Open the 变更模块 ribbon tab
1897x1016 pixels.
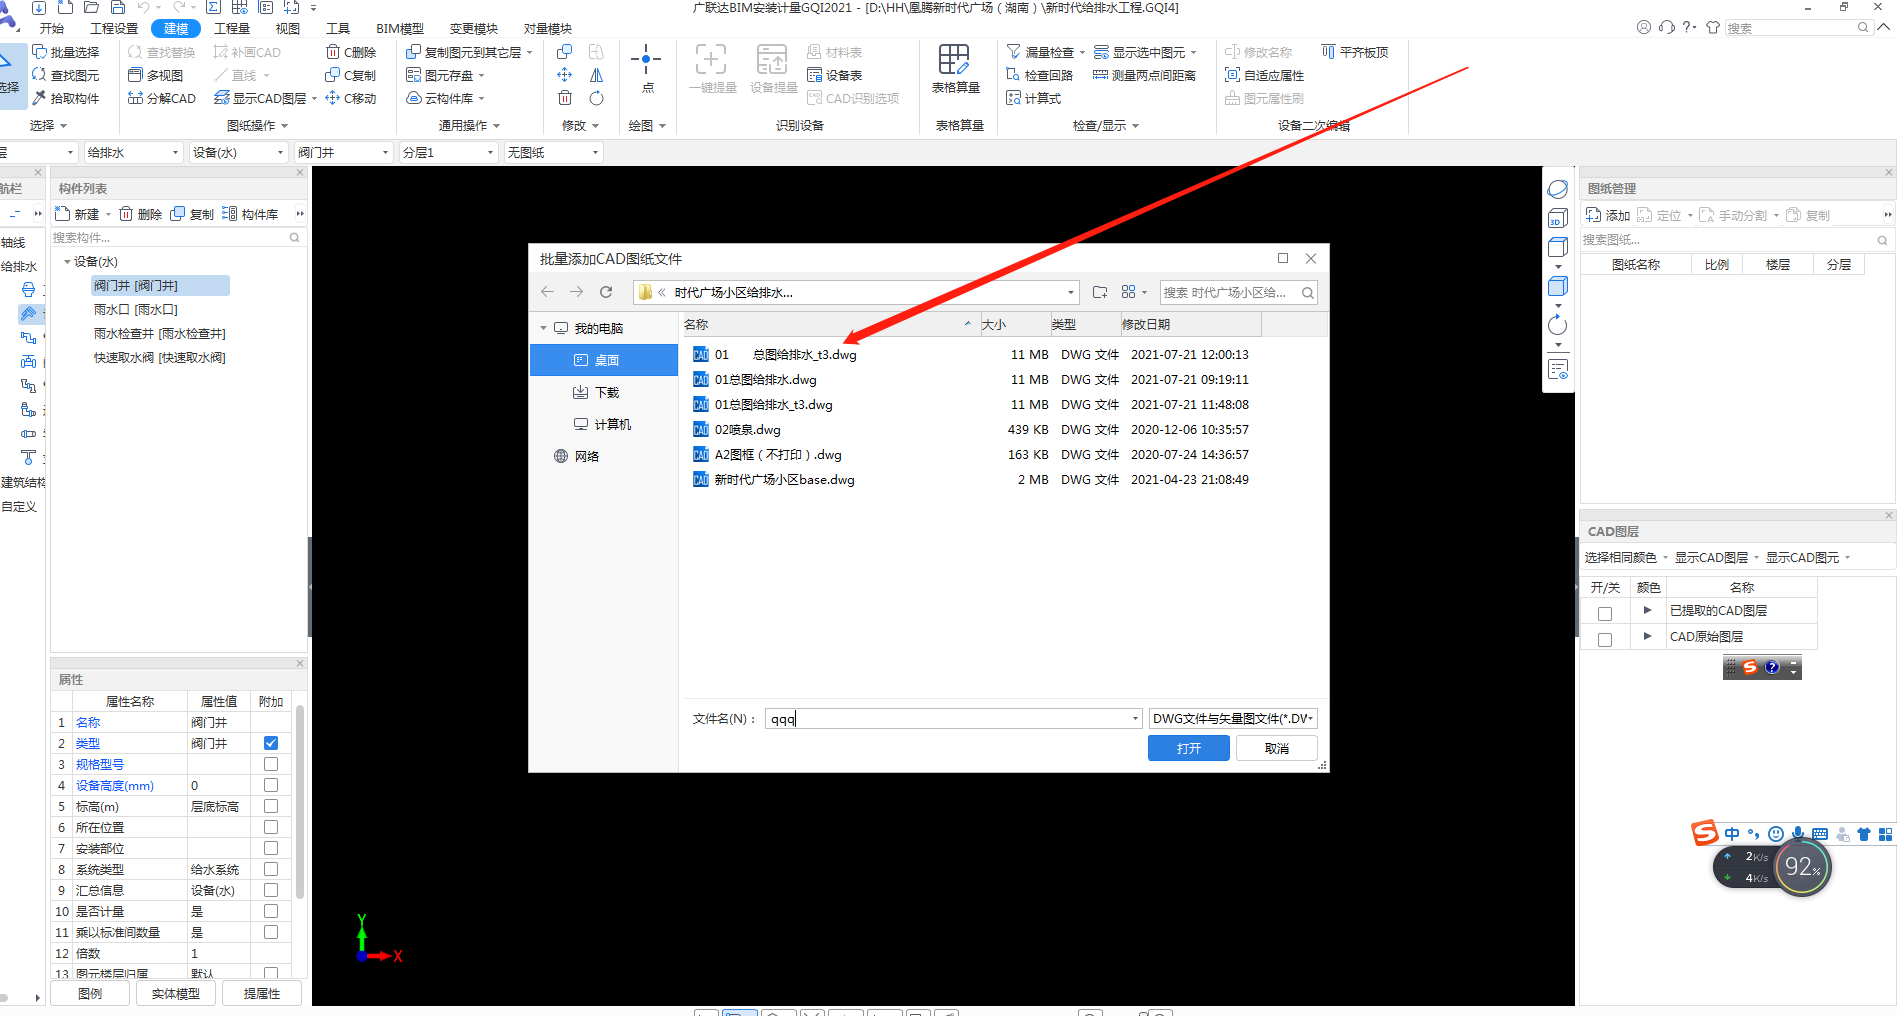[474, 28]
